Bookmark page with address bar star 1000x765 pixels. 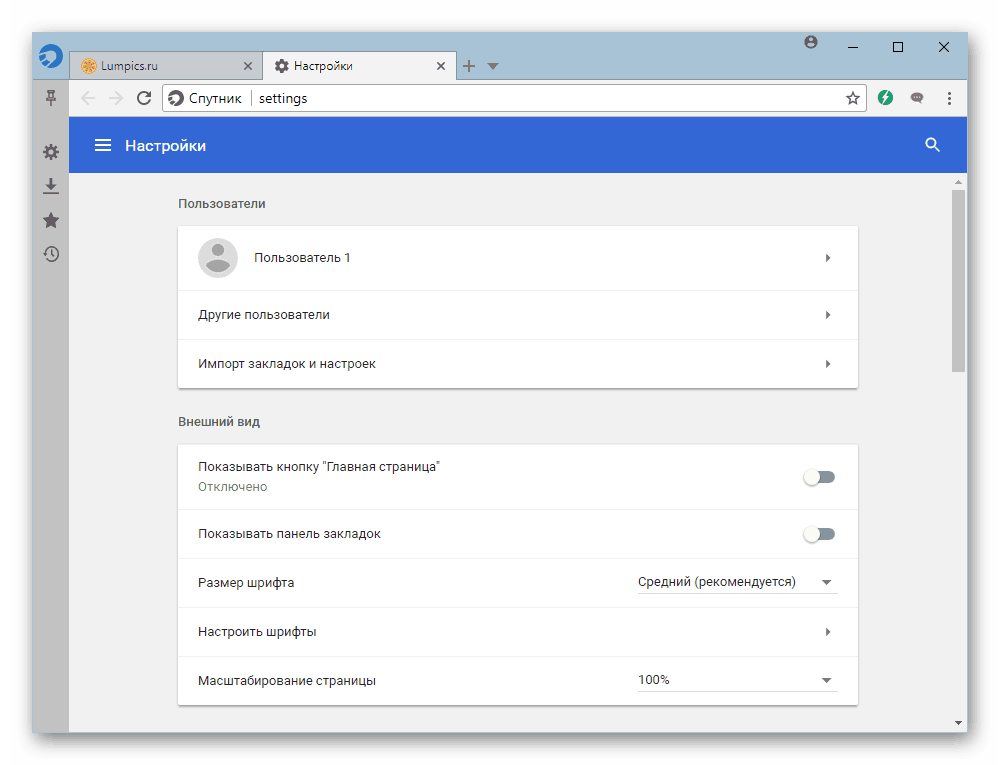point(852,98)
